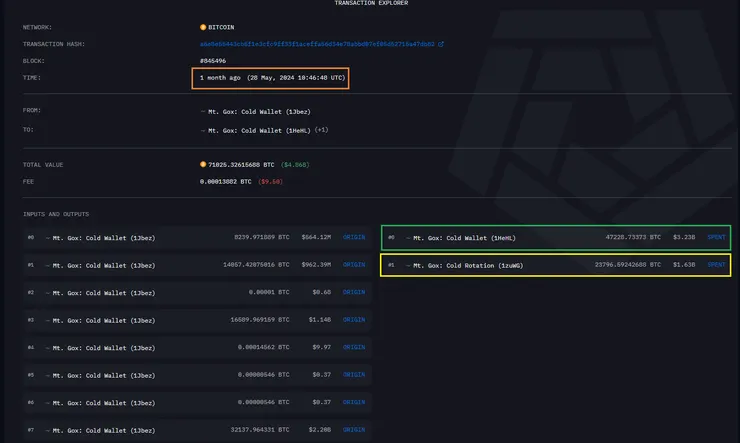Open input #5 Mt. Gox Cold Wallet entity
Image resolution: width=740 pixels, height=443 pixels.
[104, 376]
